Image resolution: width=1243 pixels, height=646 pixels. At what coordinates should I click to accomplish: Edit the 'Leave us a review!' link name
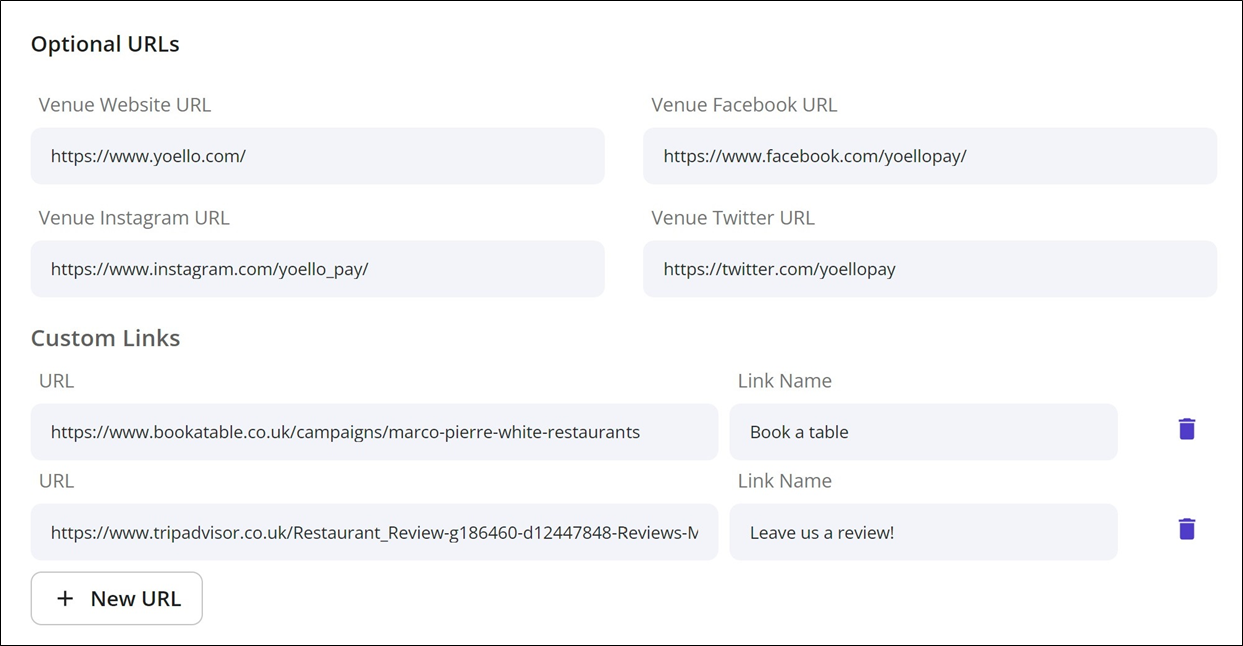(922, 532)
